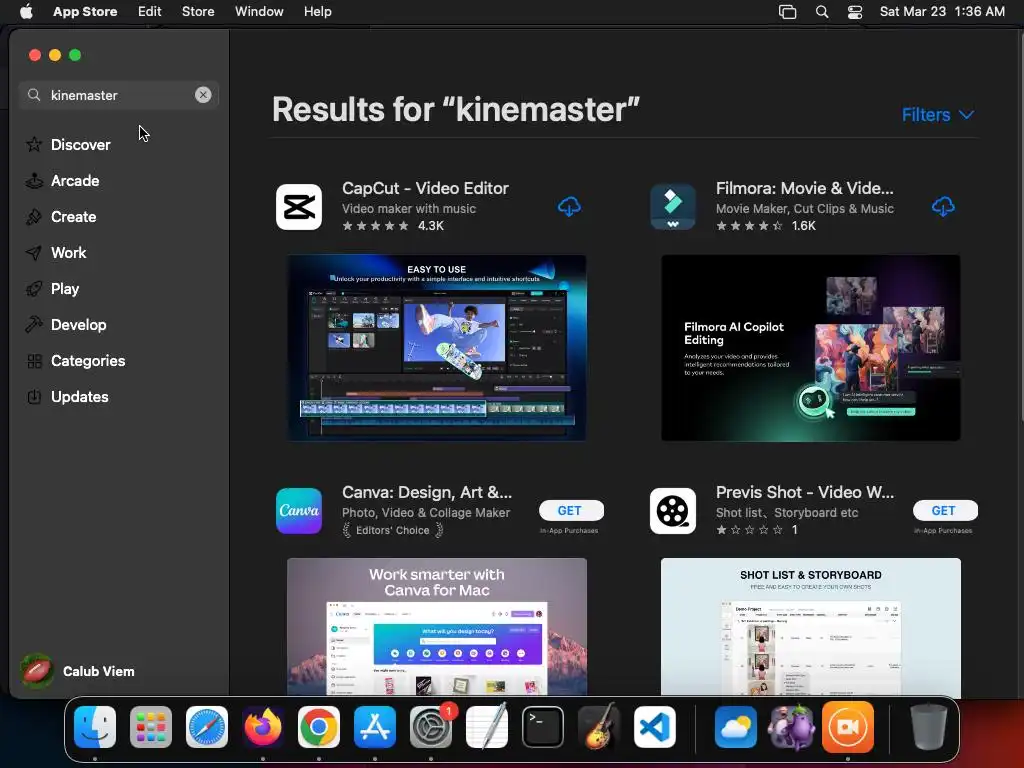
Task: Launch Safari from the Dock
Action: (x=207, y=727)
